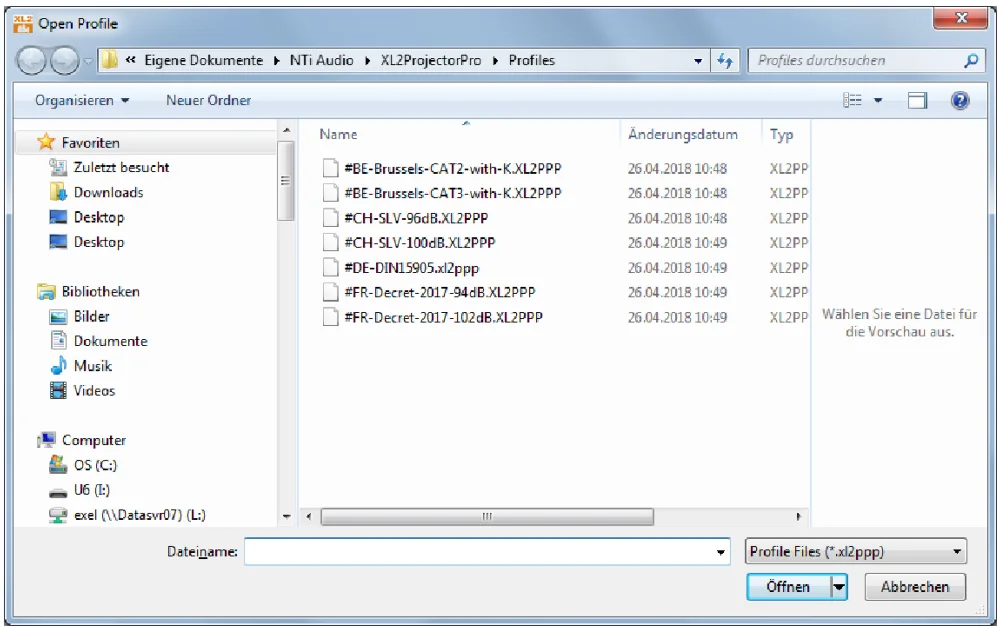Click the back navigation arrow button

pyautogui.click(x=31, y=61)
